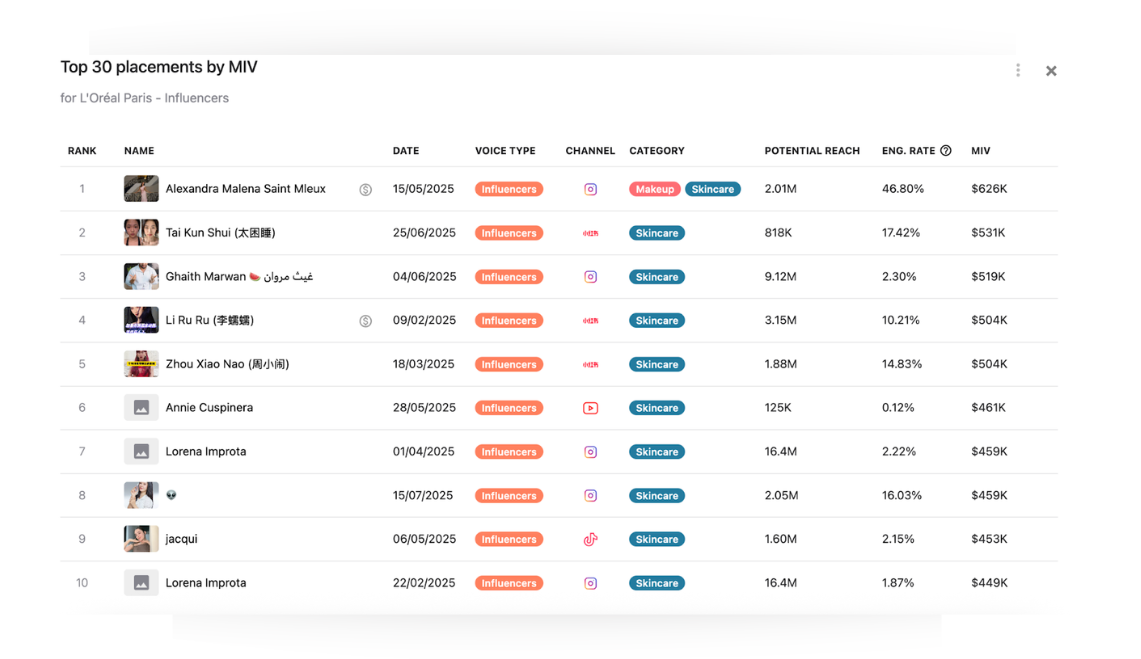1141x659 pixels.
Task: Sort by the MIV column header
Action: 980,151
